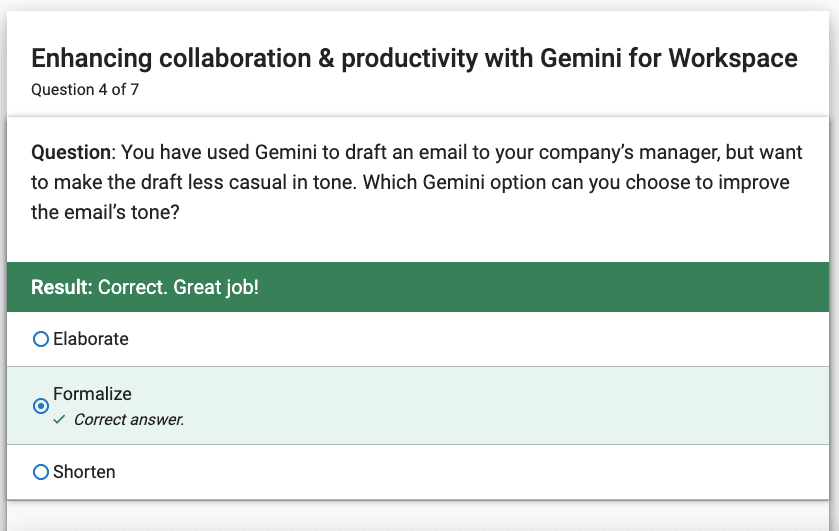Click the bold Question label
This screenshot has height=531, width=839.
[73, 153]
